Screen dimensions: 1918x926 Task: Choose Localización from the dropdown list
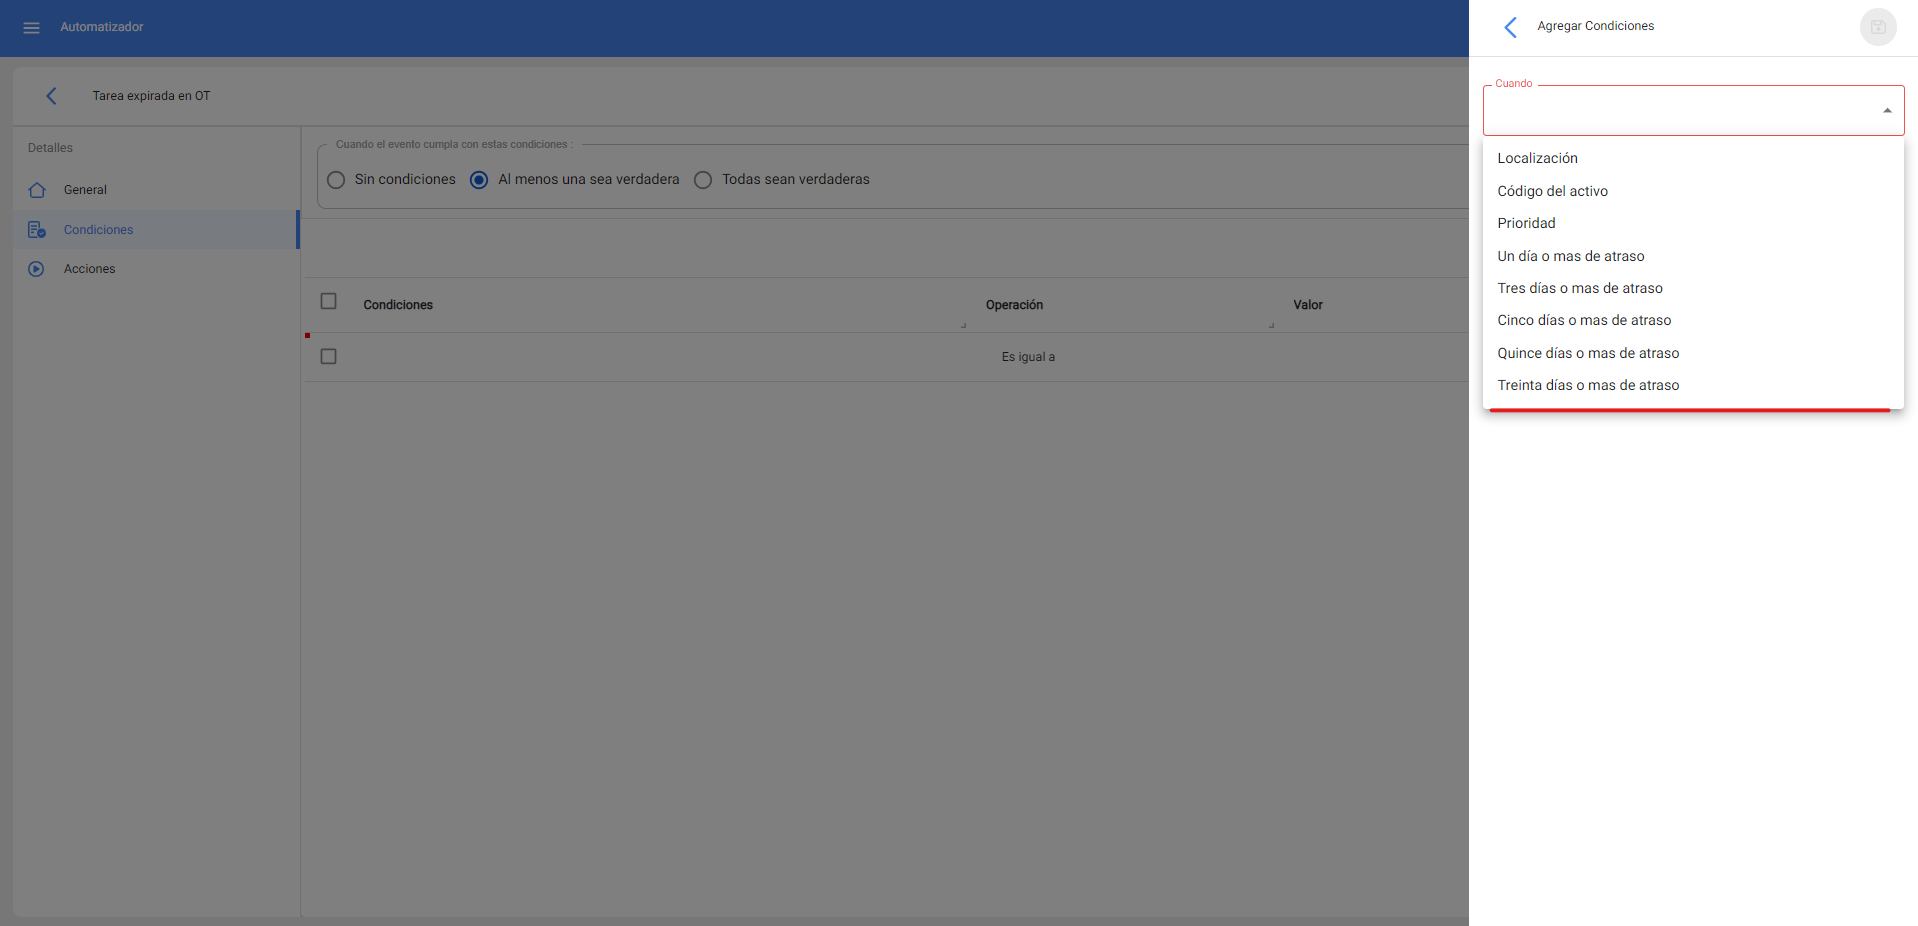[1537, 159]
